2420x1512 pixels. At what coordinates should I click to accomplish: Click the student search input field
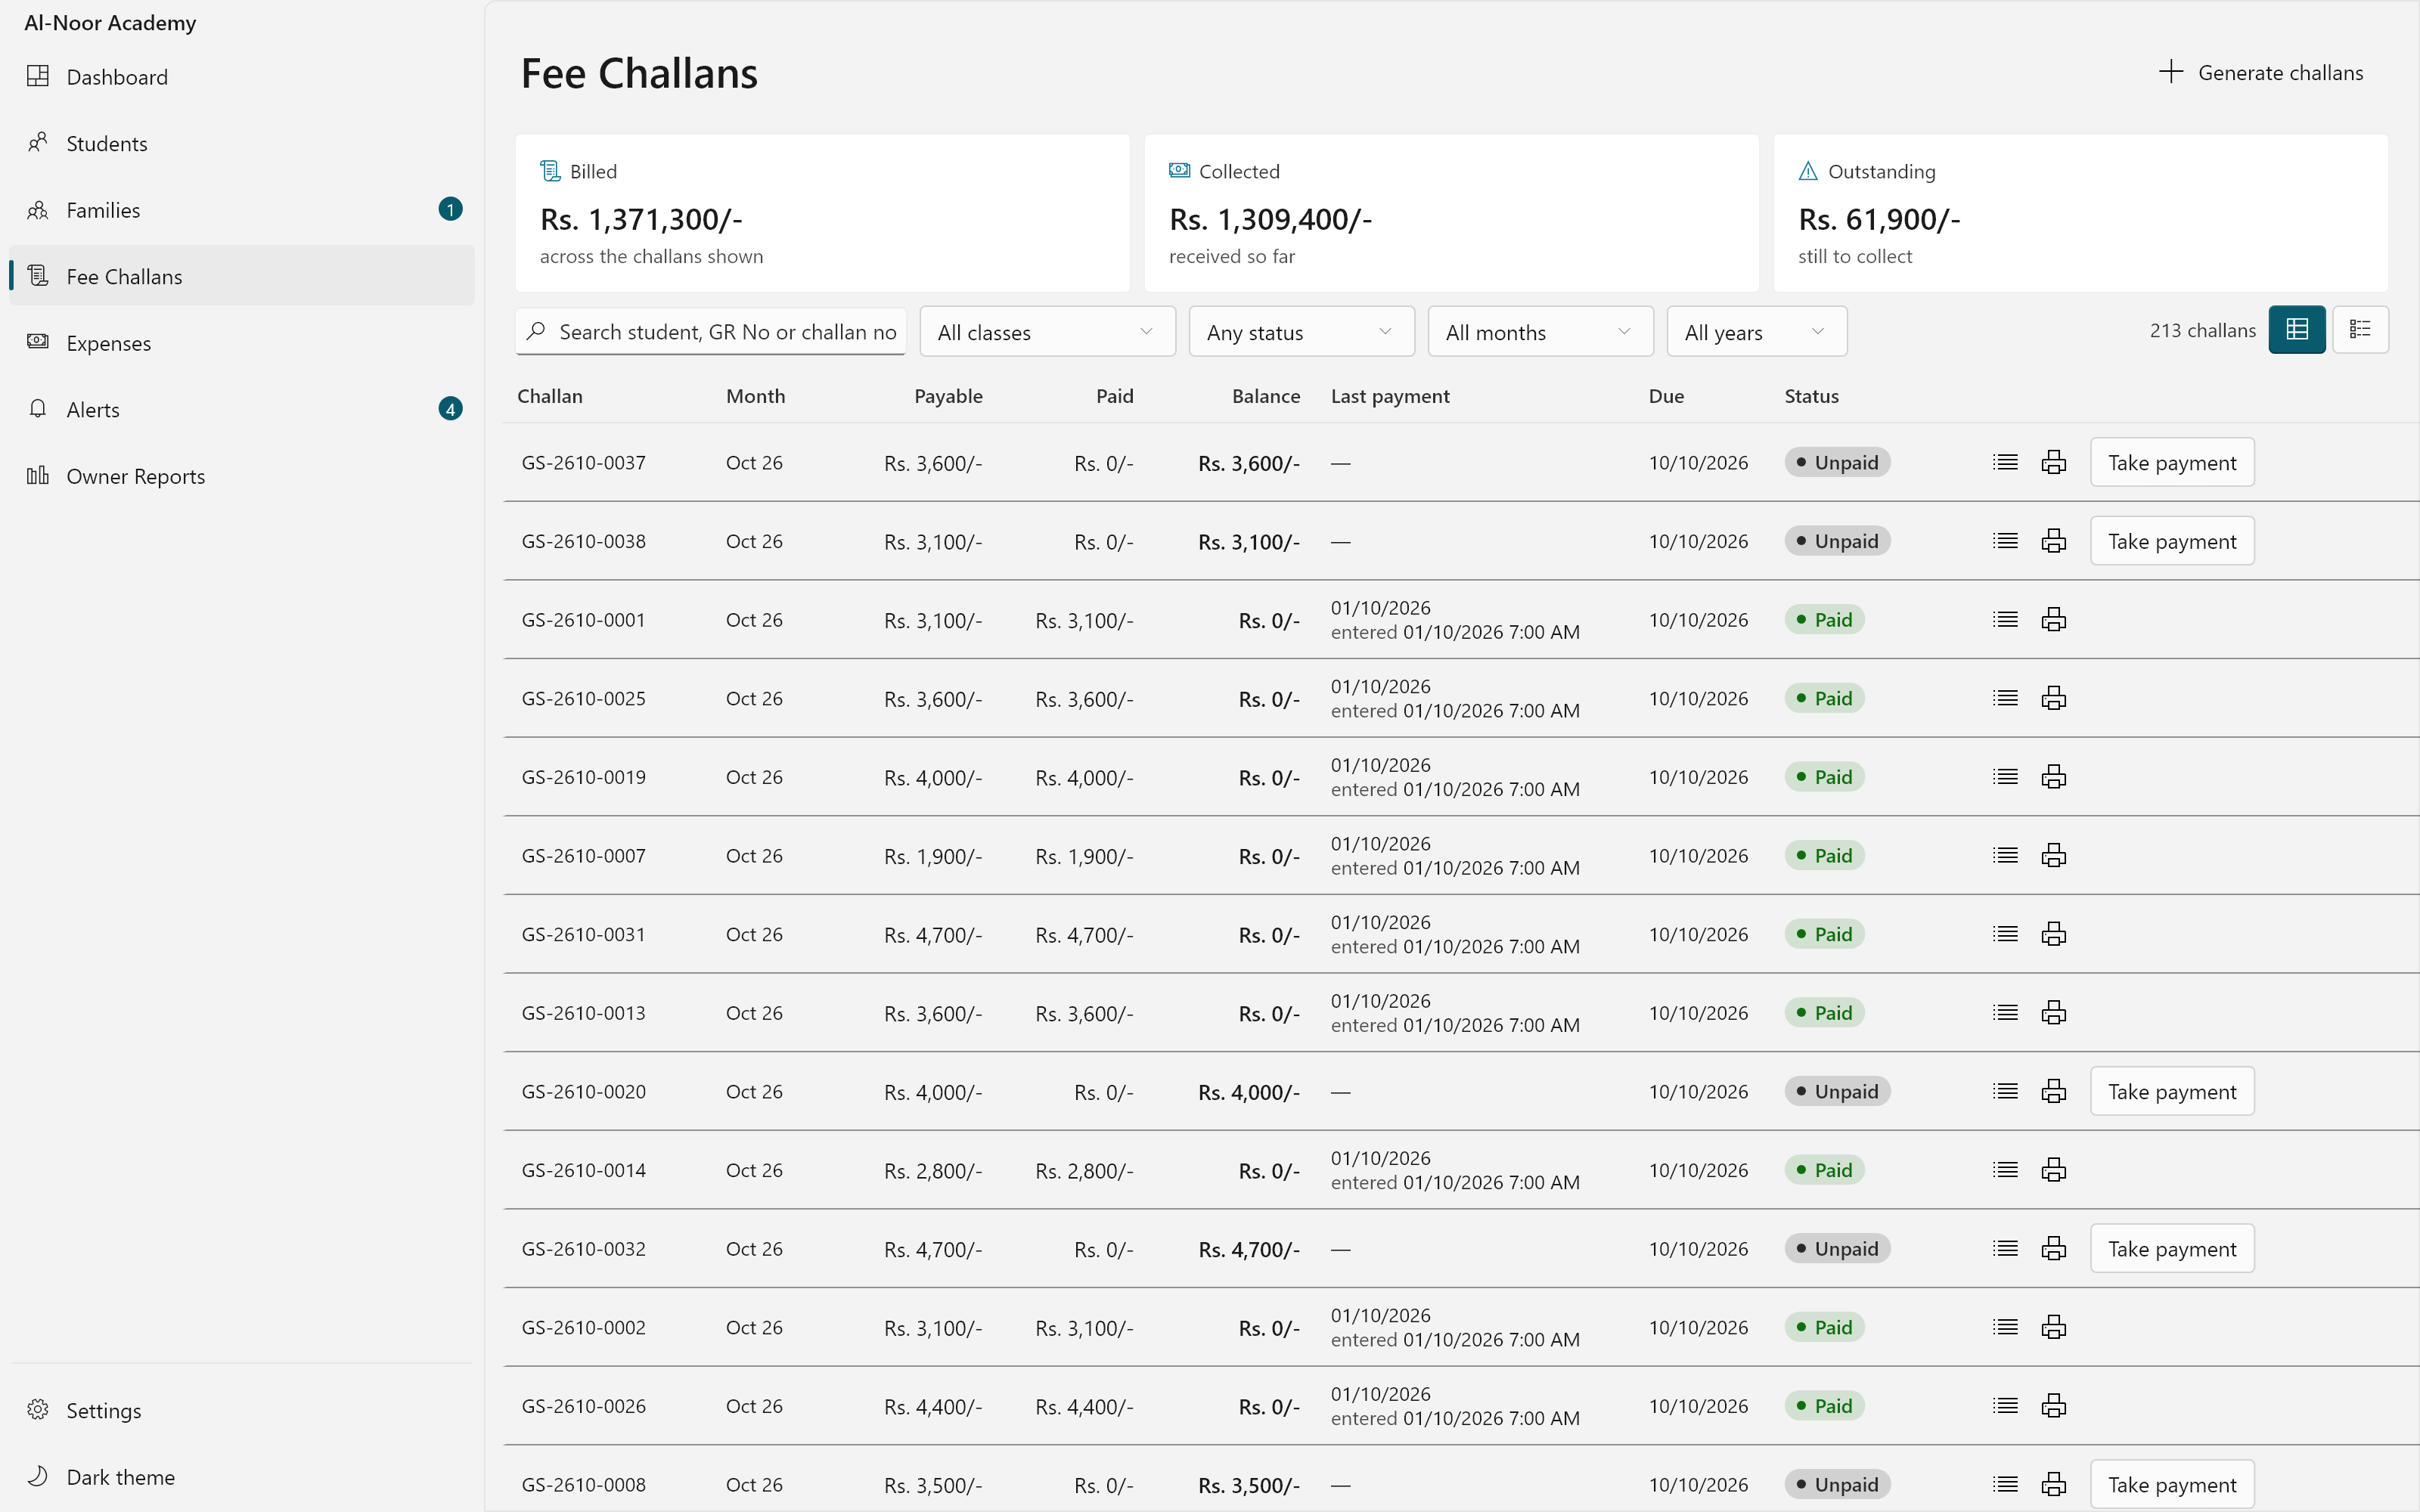coord(711,331)
